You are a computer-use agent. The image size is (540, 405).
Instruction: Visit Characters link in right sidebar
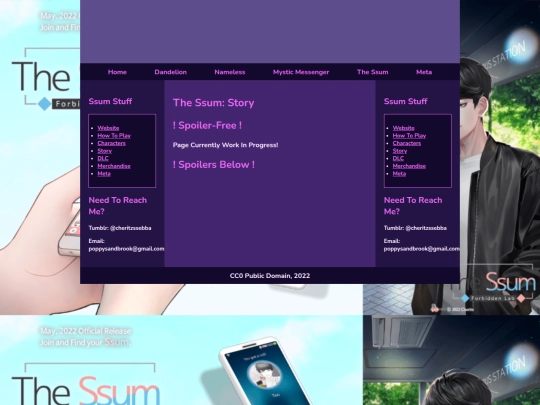(x=407, y=143)
